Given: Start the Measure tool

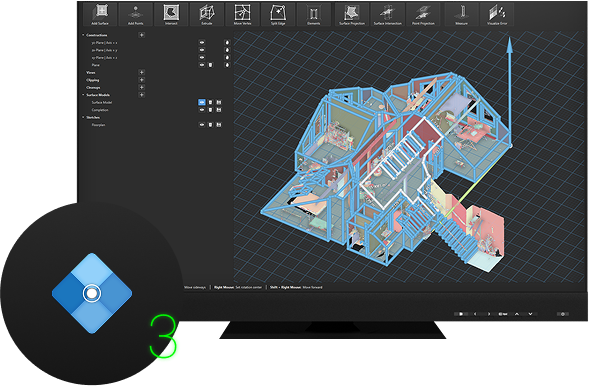Looking at the screenshot, I should 461,15.
